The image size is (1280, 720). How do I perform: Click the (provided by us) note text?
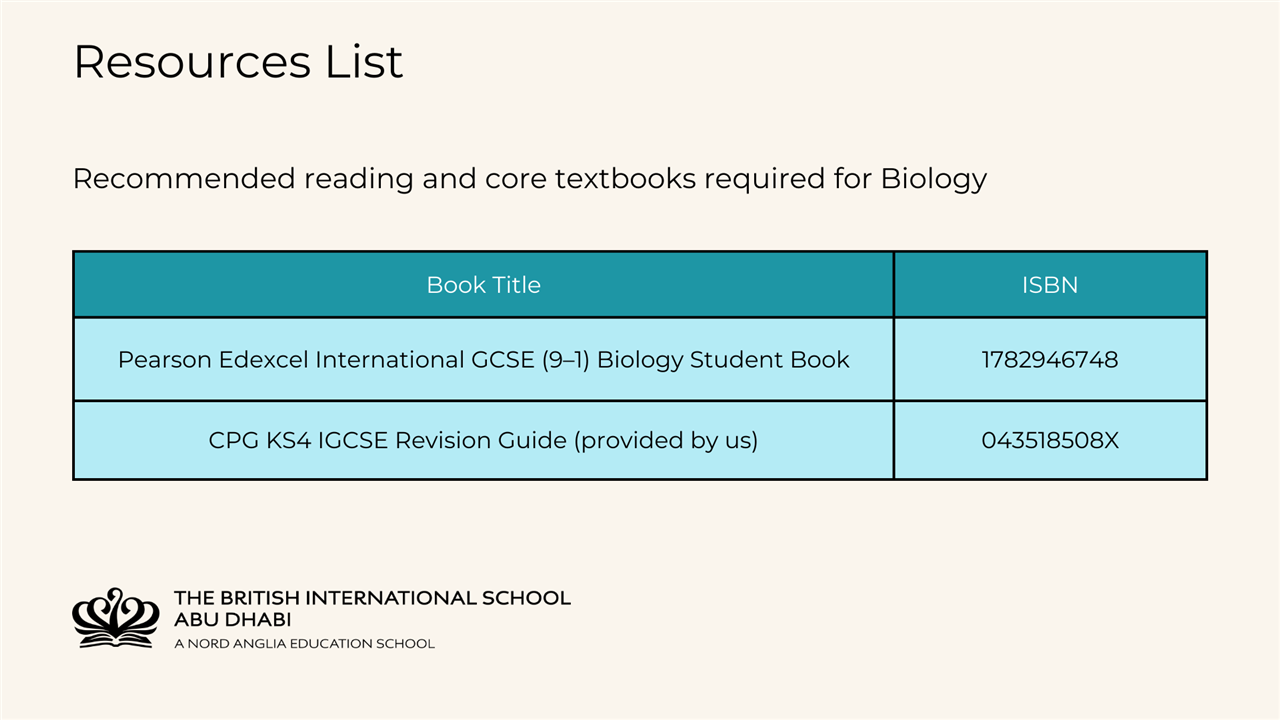[665, 440]
